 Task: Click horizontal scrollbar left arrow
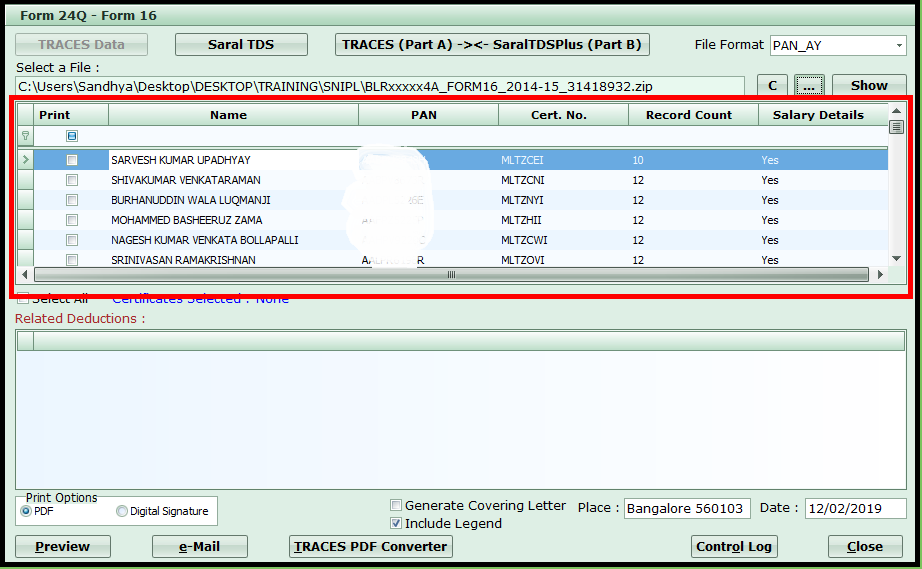coord(24,275)
